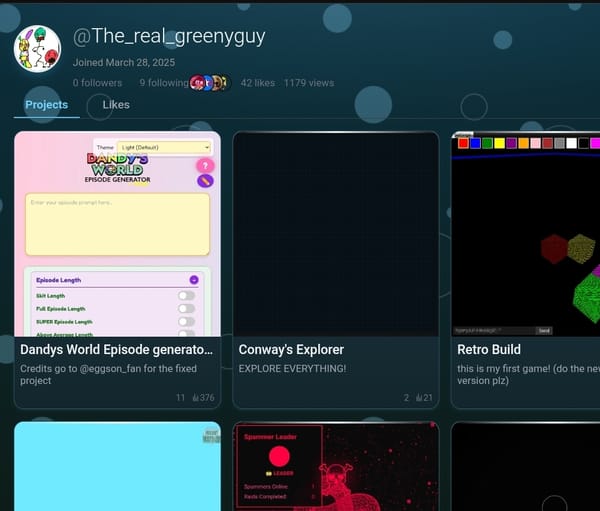
Task: Switch to the Projects tab
Action: point(47,104)
